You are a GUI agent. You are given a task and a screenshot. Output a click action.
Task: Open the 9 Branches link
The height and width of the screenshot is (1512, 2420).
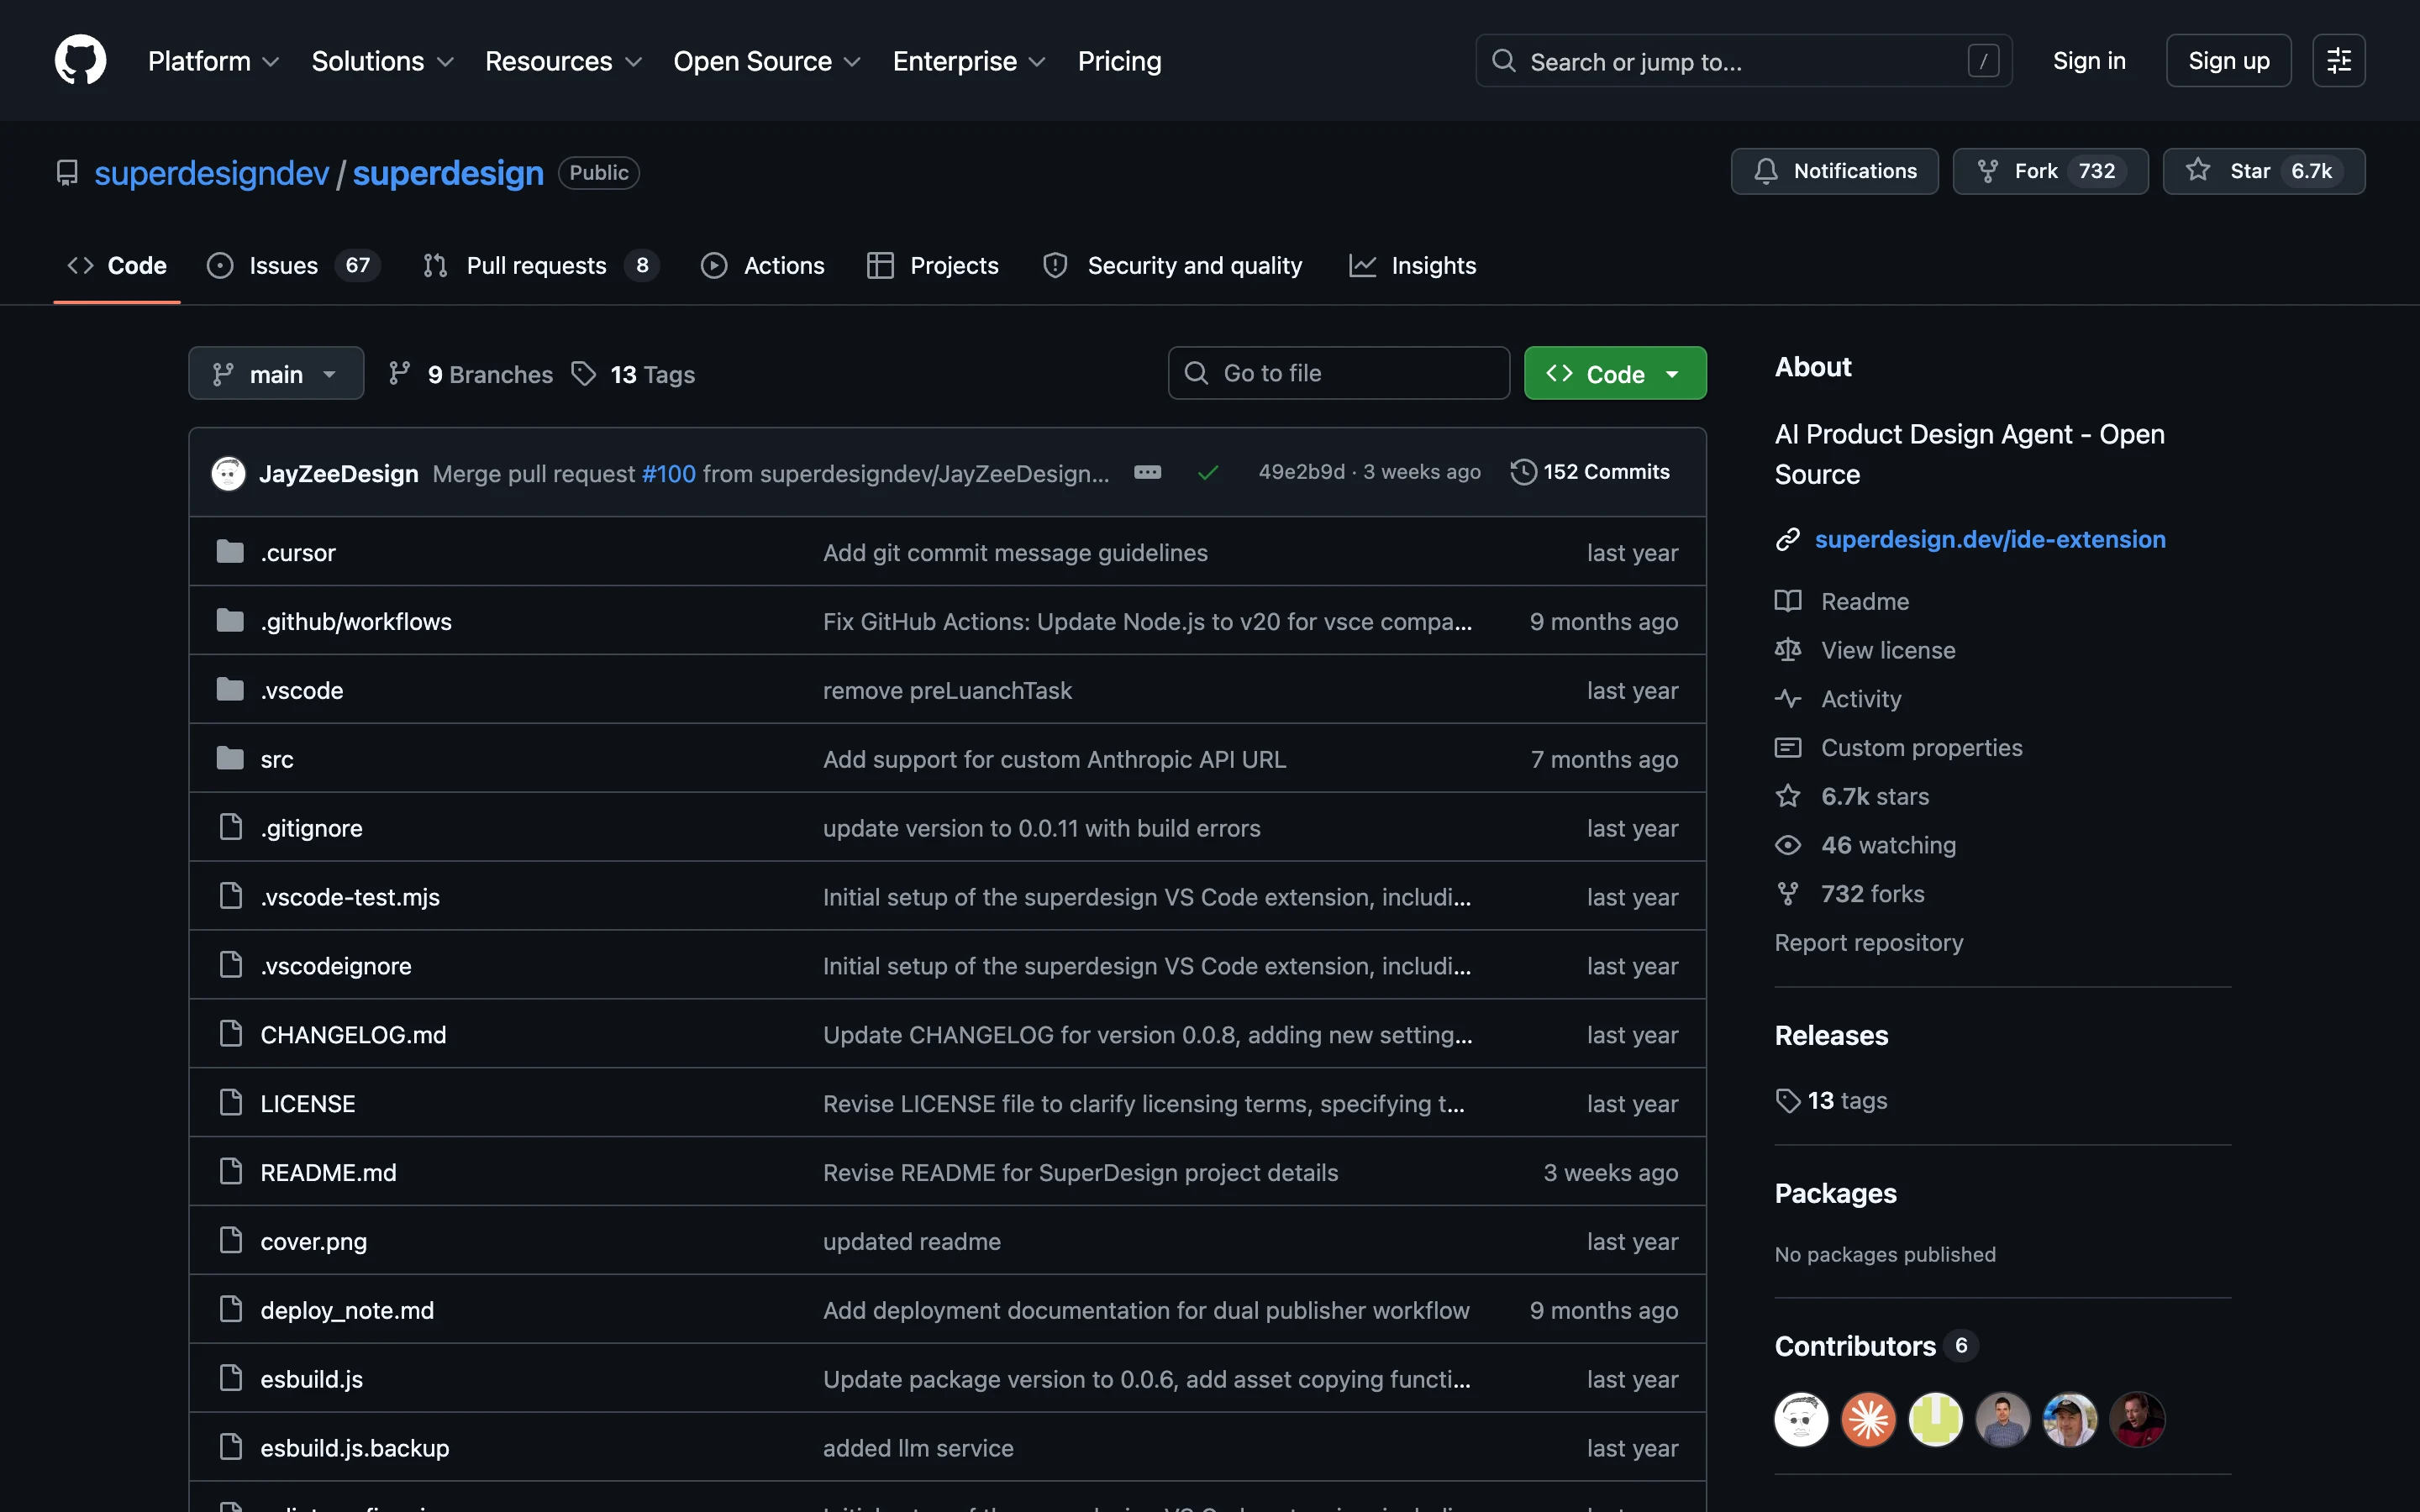pos(471,374)
